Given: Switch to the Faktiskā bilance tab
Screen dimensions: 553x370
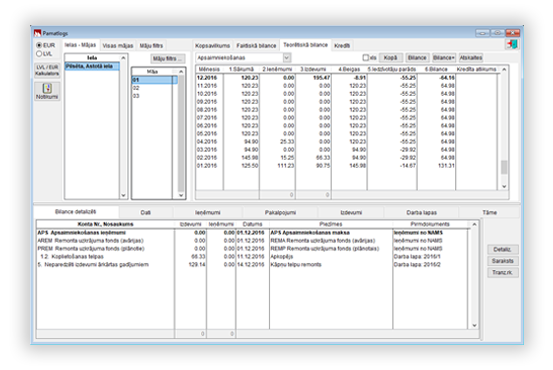Looking at the screenshot, I should (256, 46).
